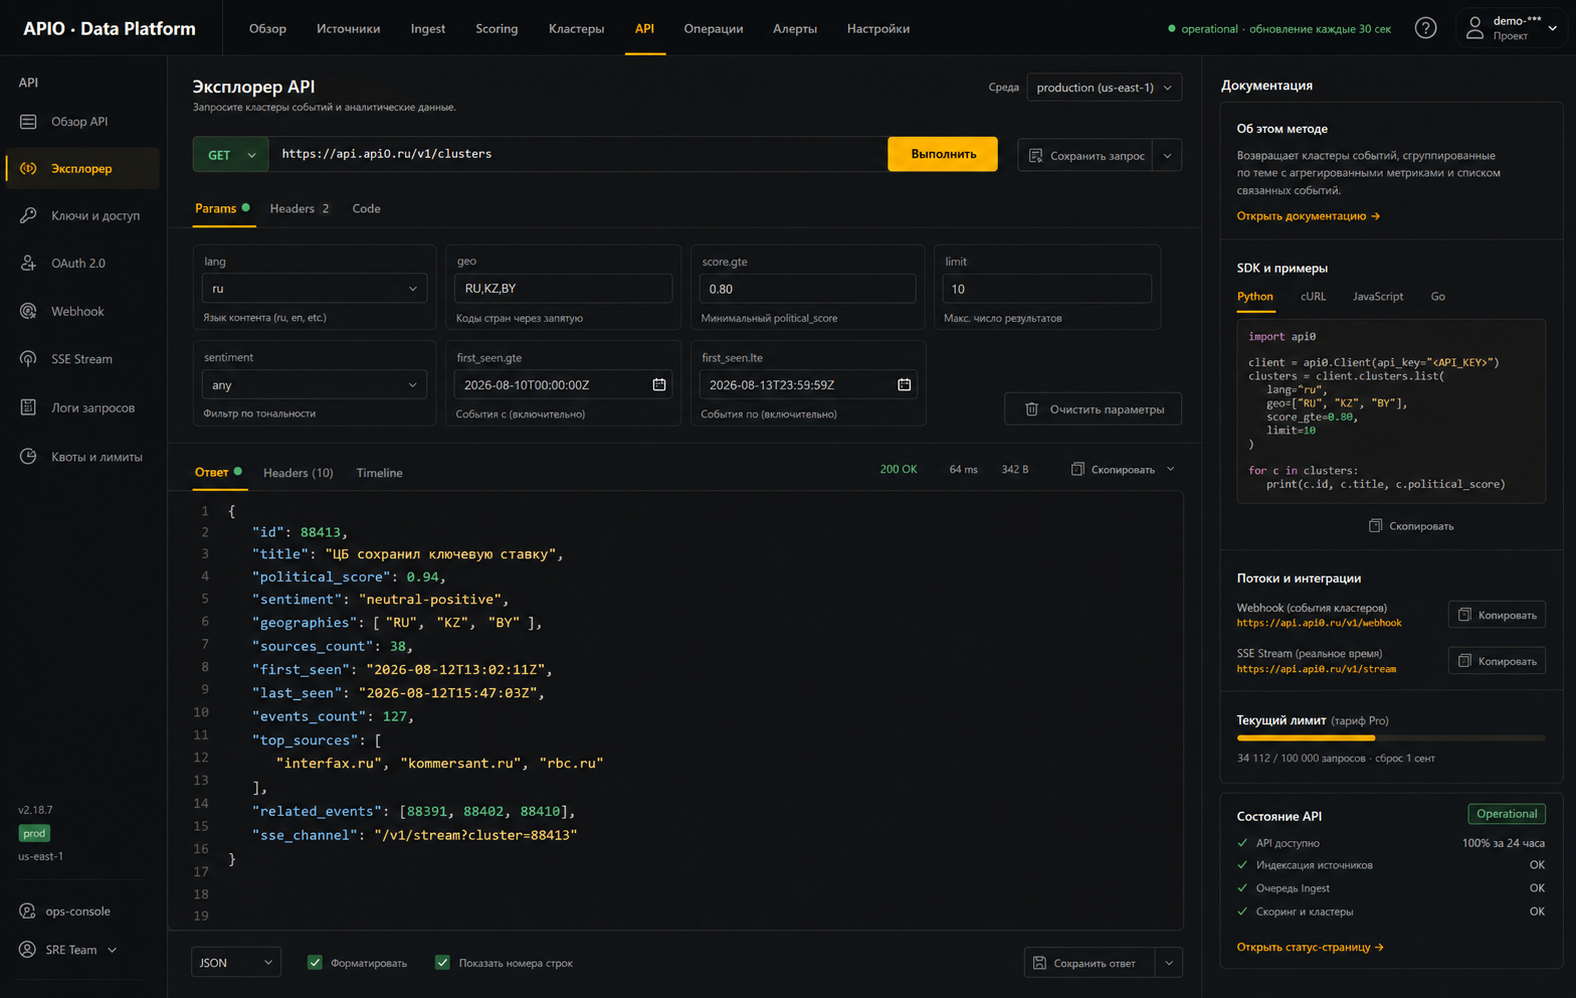
Task: Click the save icon in Сохранить ответ
Action: tap(1040, 963)
